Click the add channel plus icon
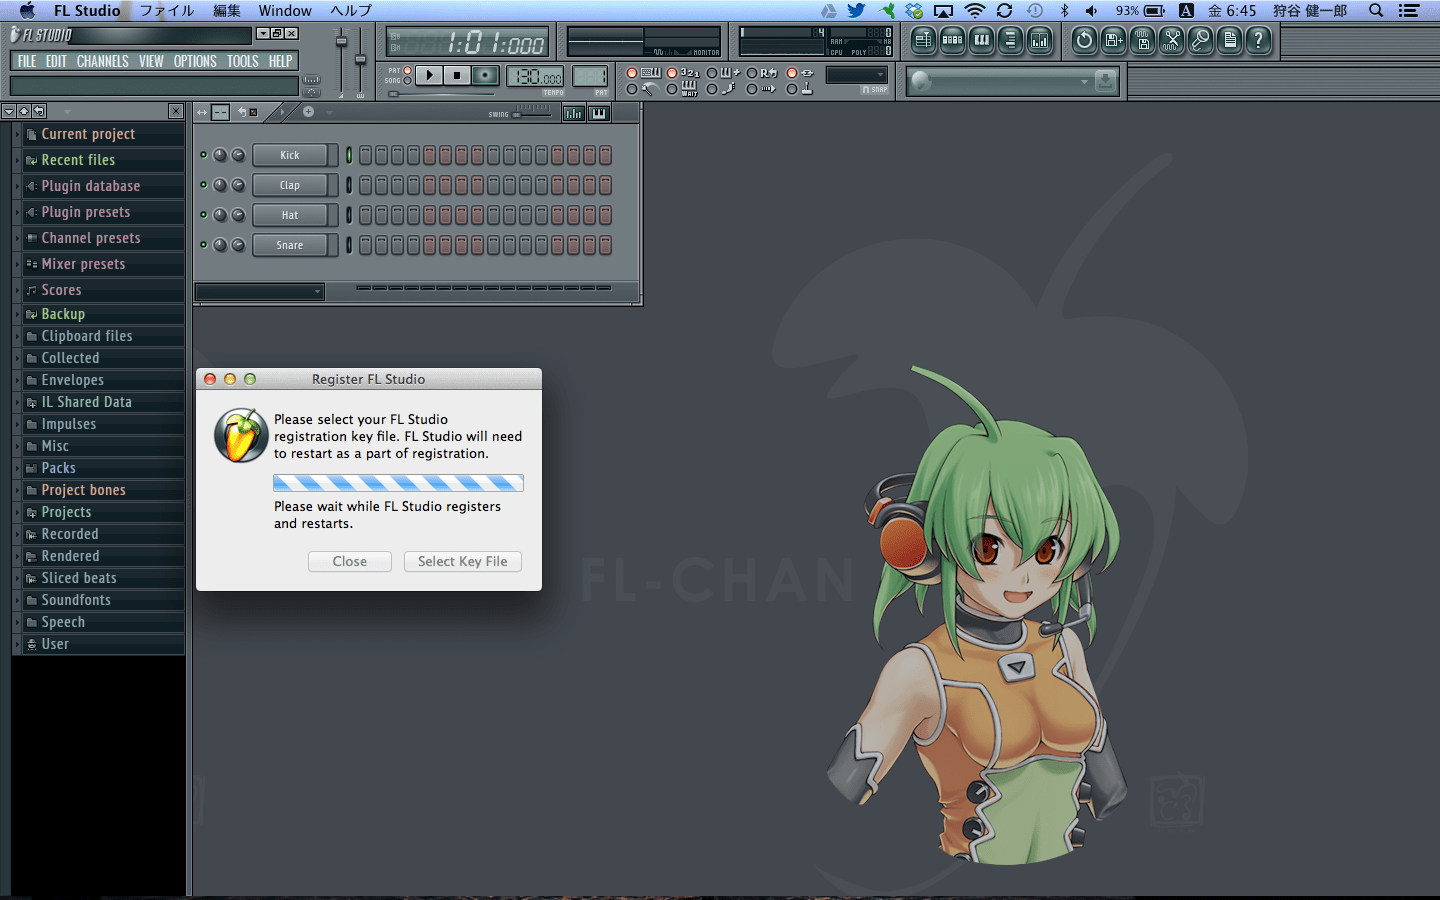The image size is (1440, 900). pyautogui.click(x=308, y=112)
